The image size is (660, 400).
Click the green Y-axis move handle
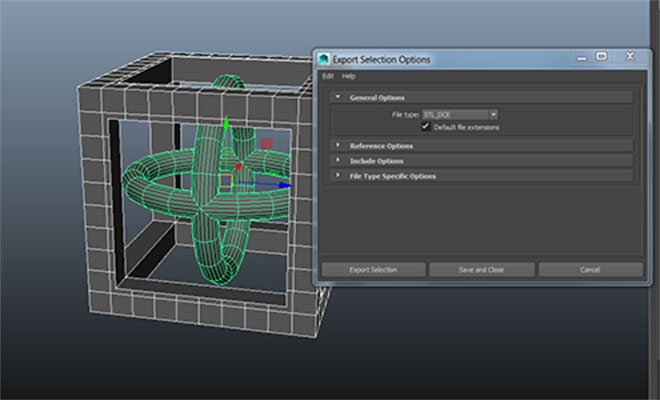click(x=226, y=123)
